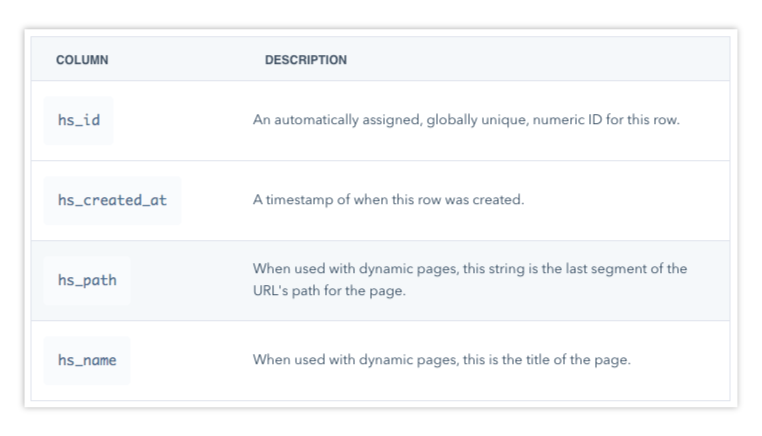Click the hs_path code label

87,280
